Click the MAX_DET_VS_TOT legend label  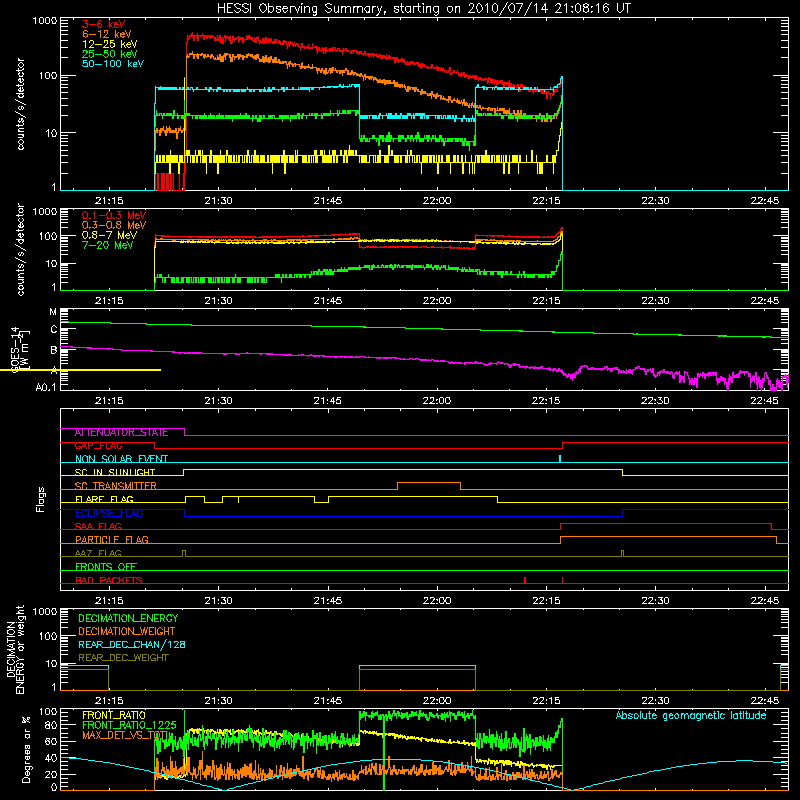(126, 735)
